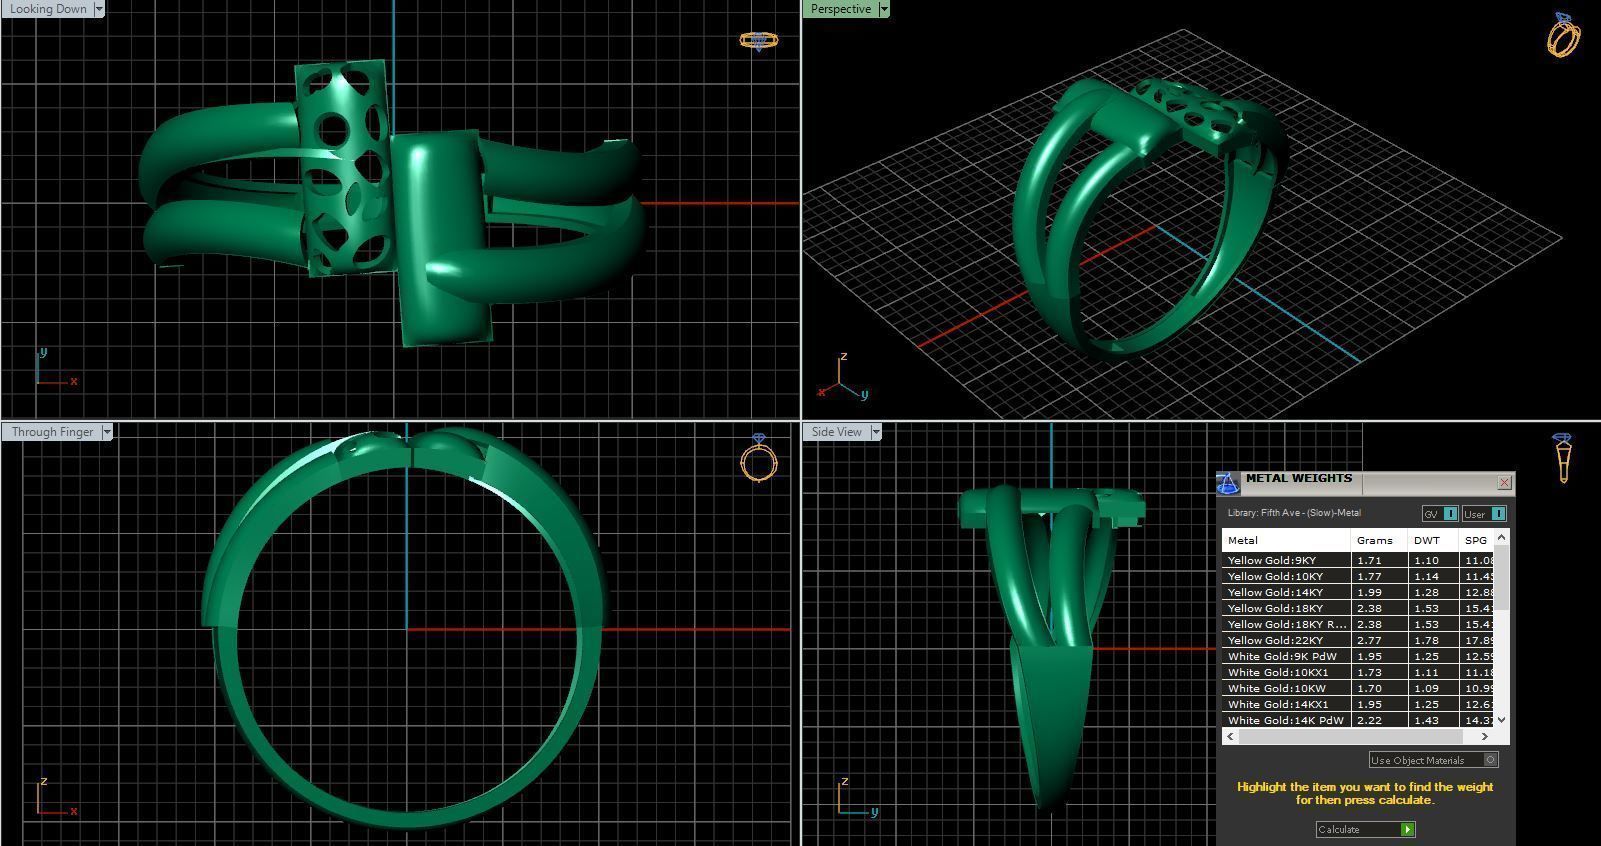The width and height of the screenshot is (1601, 846).
Task: Click the horizontal scroll right arrow
Action: pyautogui.click(x=1485, y=736)
